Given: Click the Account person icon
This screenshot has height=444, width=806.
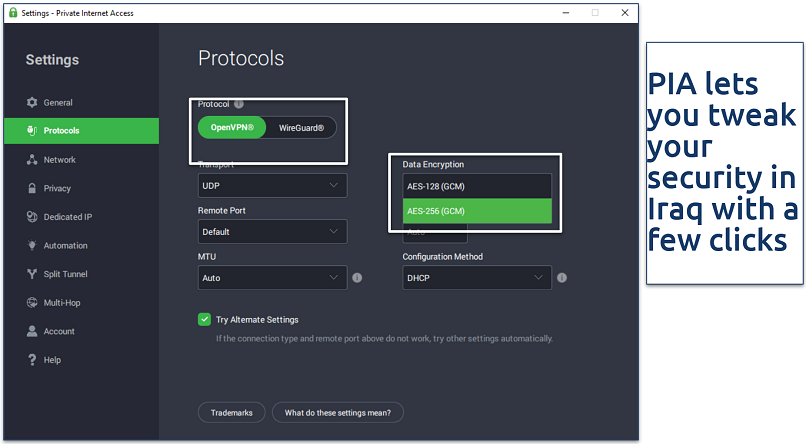Looking at the screenshot, I should [32, 331].
